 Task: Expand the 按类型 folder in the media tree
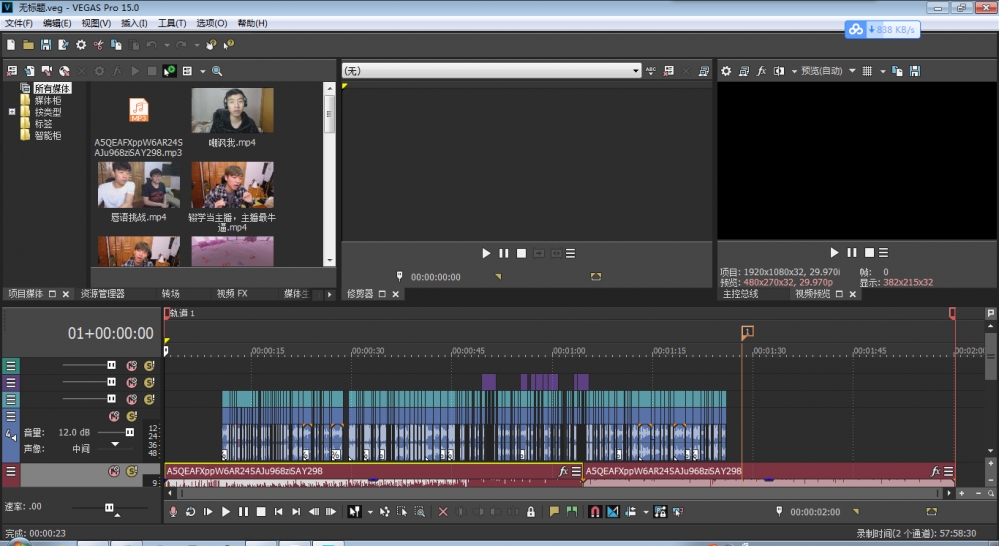(12, 112)
